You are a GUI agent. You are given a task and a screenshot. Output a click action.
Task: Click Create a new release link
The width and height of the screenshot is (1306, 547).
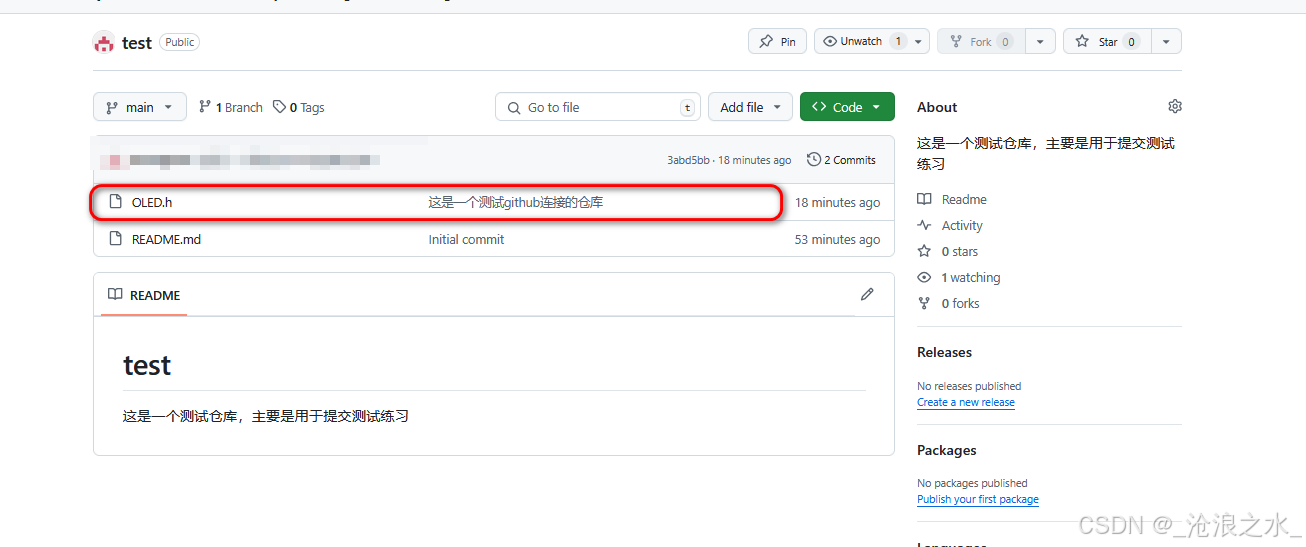[x=966, y=402]
